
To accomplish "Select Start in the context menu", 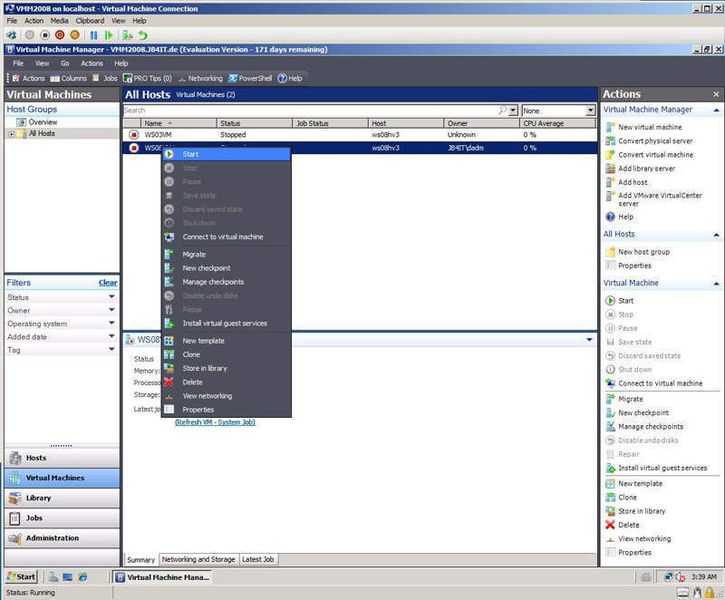I will point(226,154).
